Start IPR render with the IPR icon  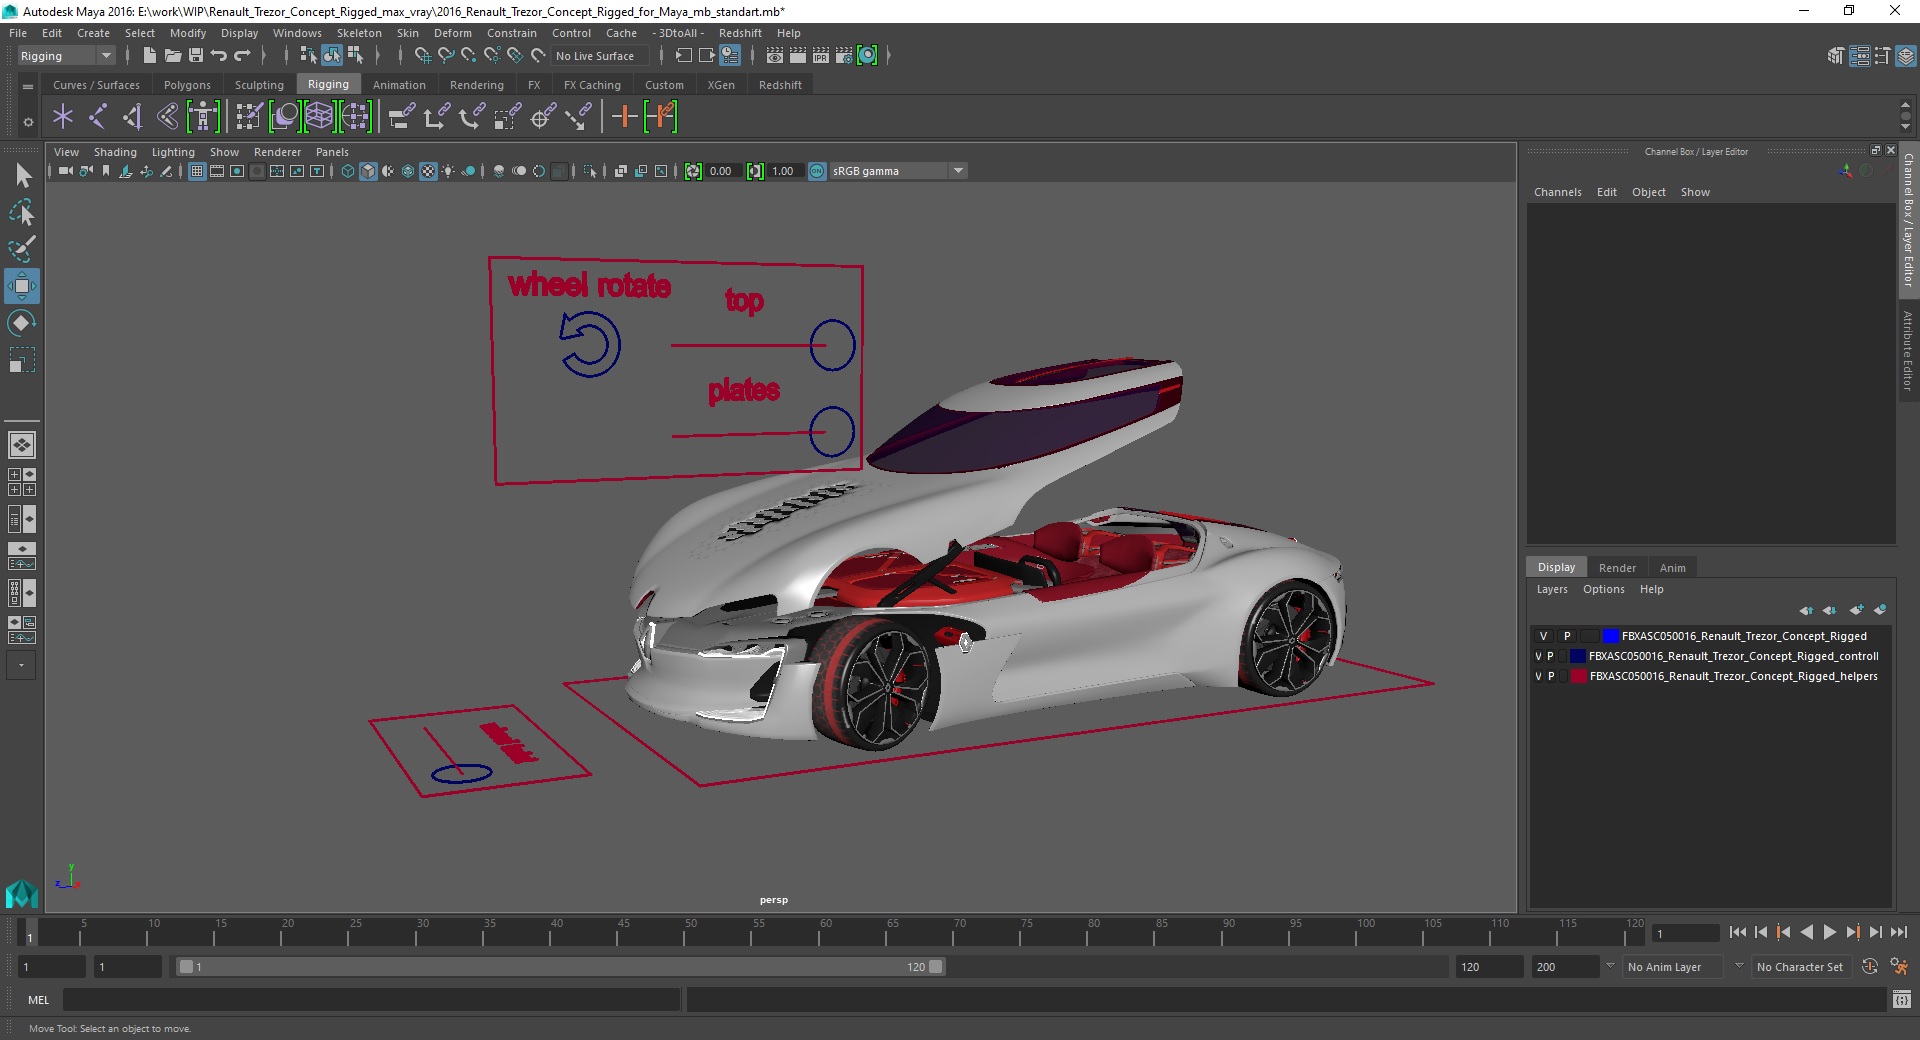click(821, 56)
